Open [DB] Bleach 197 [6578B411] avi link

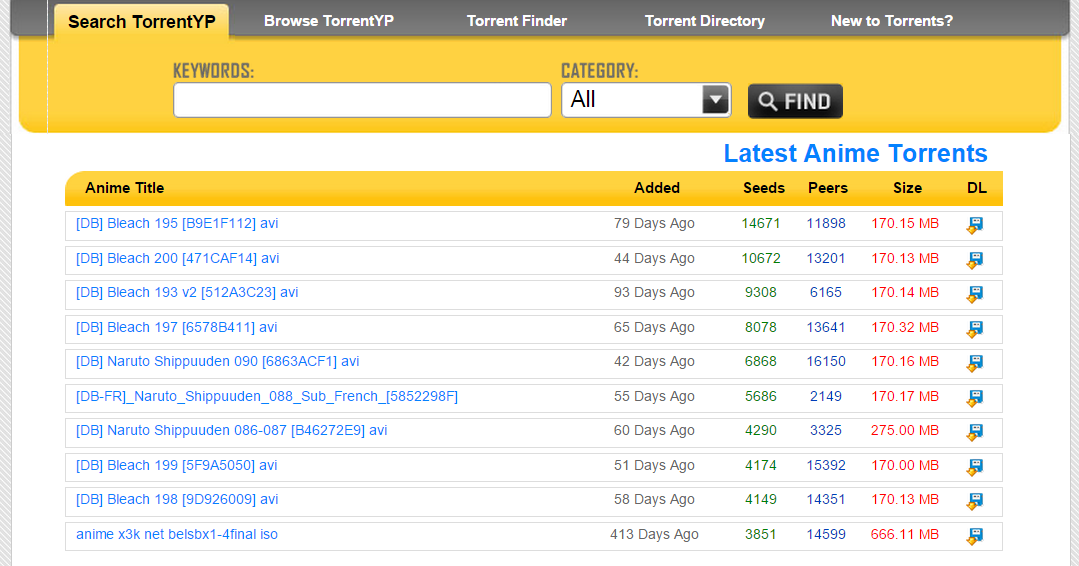[x=177, y=327]
